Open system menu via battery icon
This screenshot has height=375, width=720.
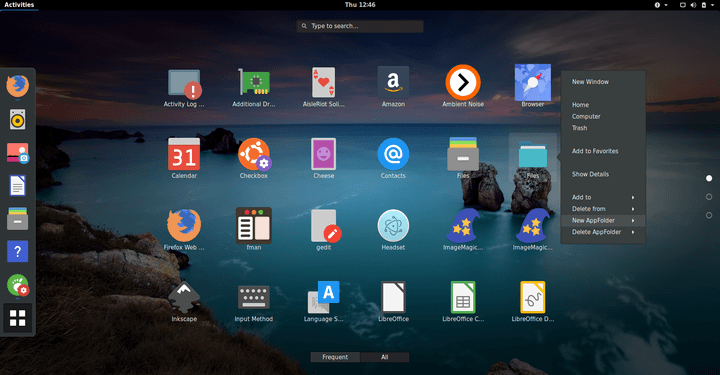(x=703, y=5)
